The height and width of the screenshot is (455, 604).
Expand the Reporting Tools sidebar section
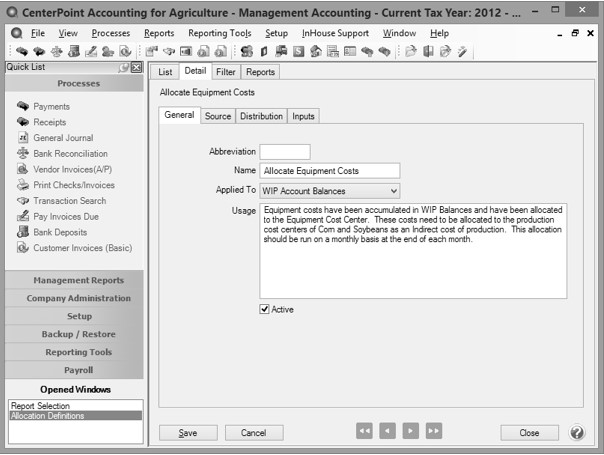tap(74, 352)
